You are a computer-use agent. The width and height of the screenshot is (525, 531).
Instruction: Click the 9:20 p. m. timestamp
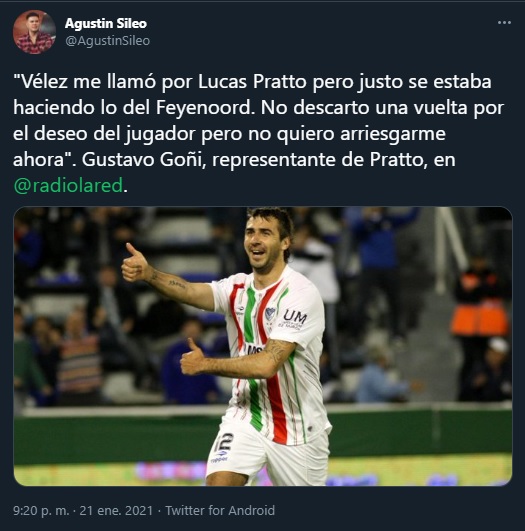pos(41,510)
